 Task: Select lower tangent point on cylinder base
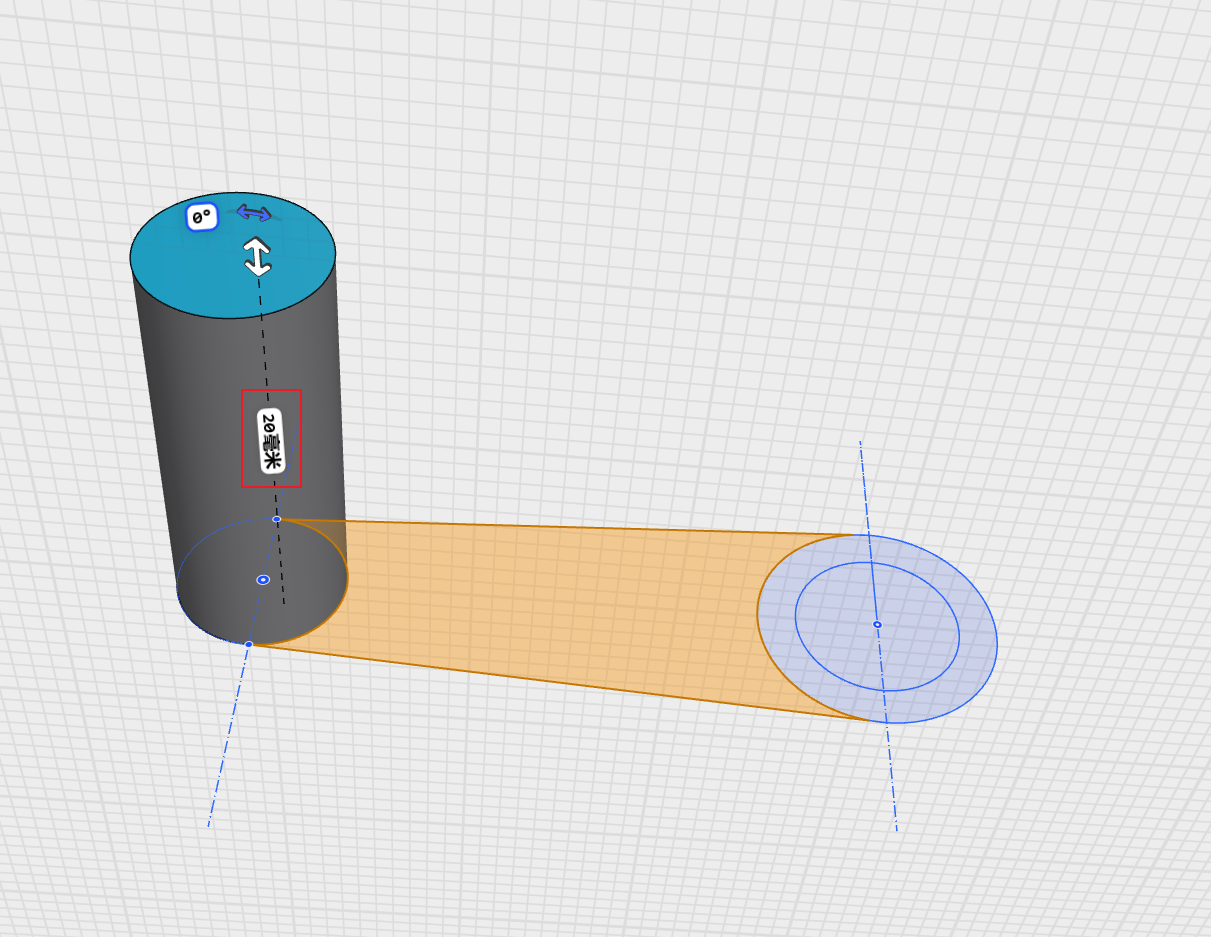(x=248, y=644)
